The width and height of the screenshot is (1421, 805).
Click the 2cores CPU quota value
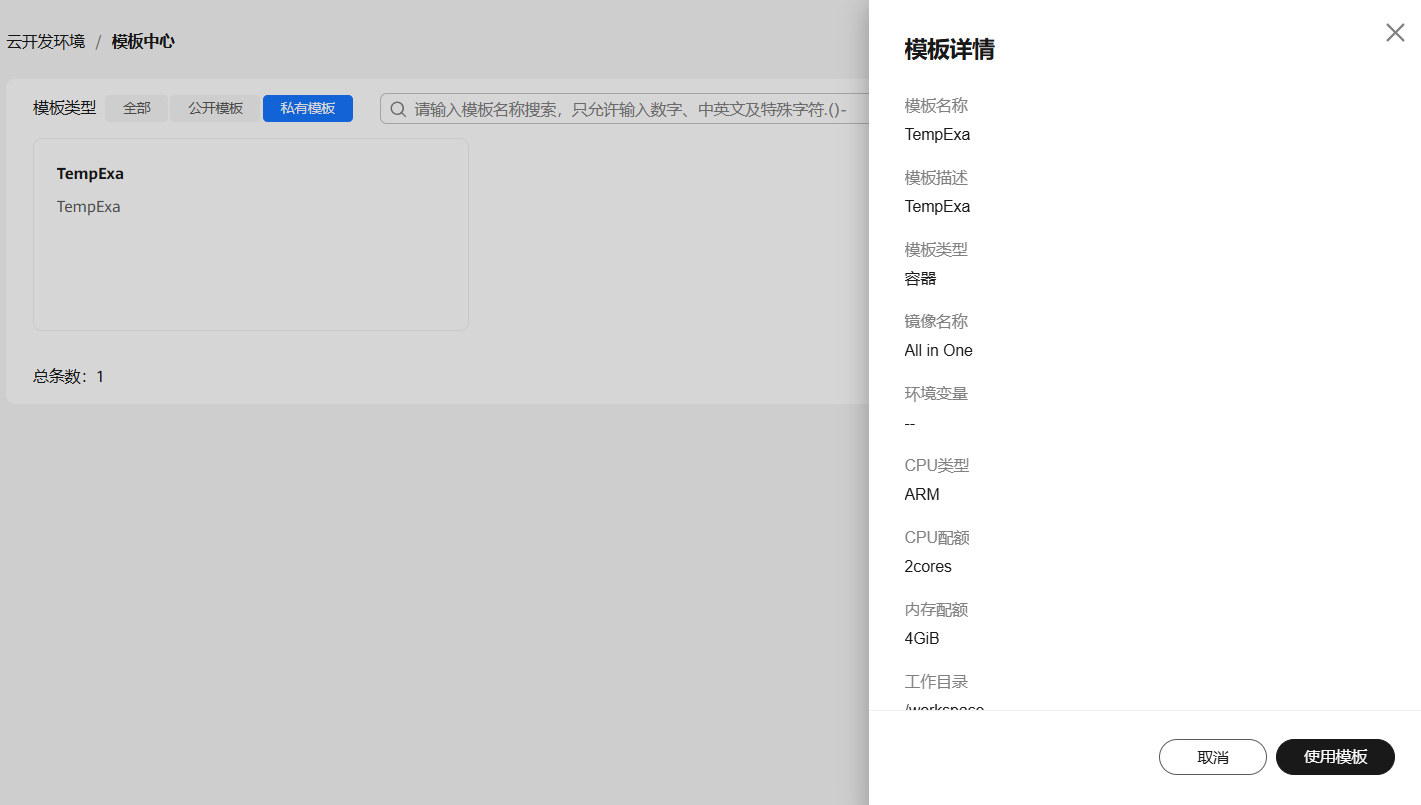coord(928,567)
